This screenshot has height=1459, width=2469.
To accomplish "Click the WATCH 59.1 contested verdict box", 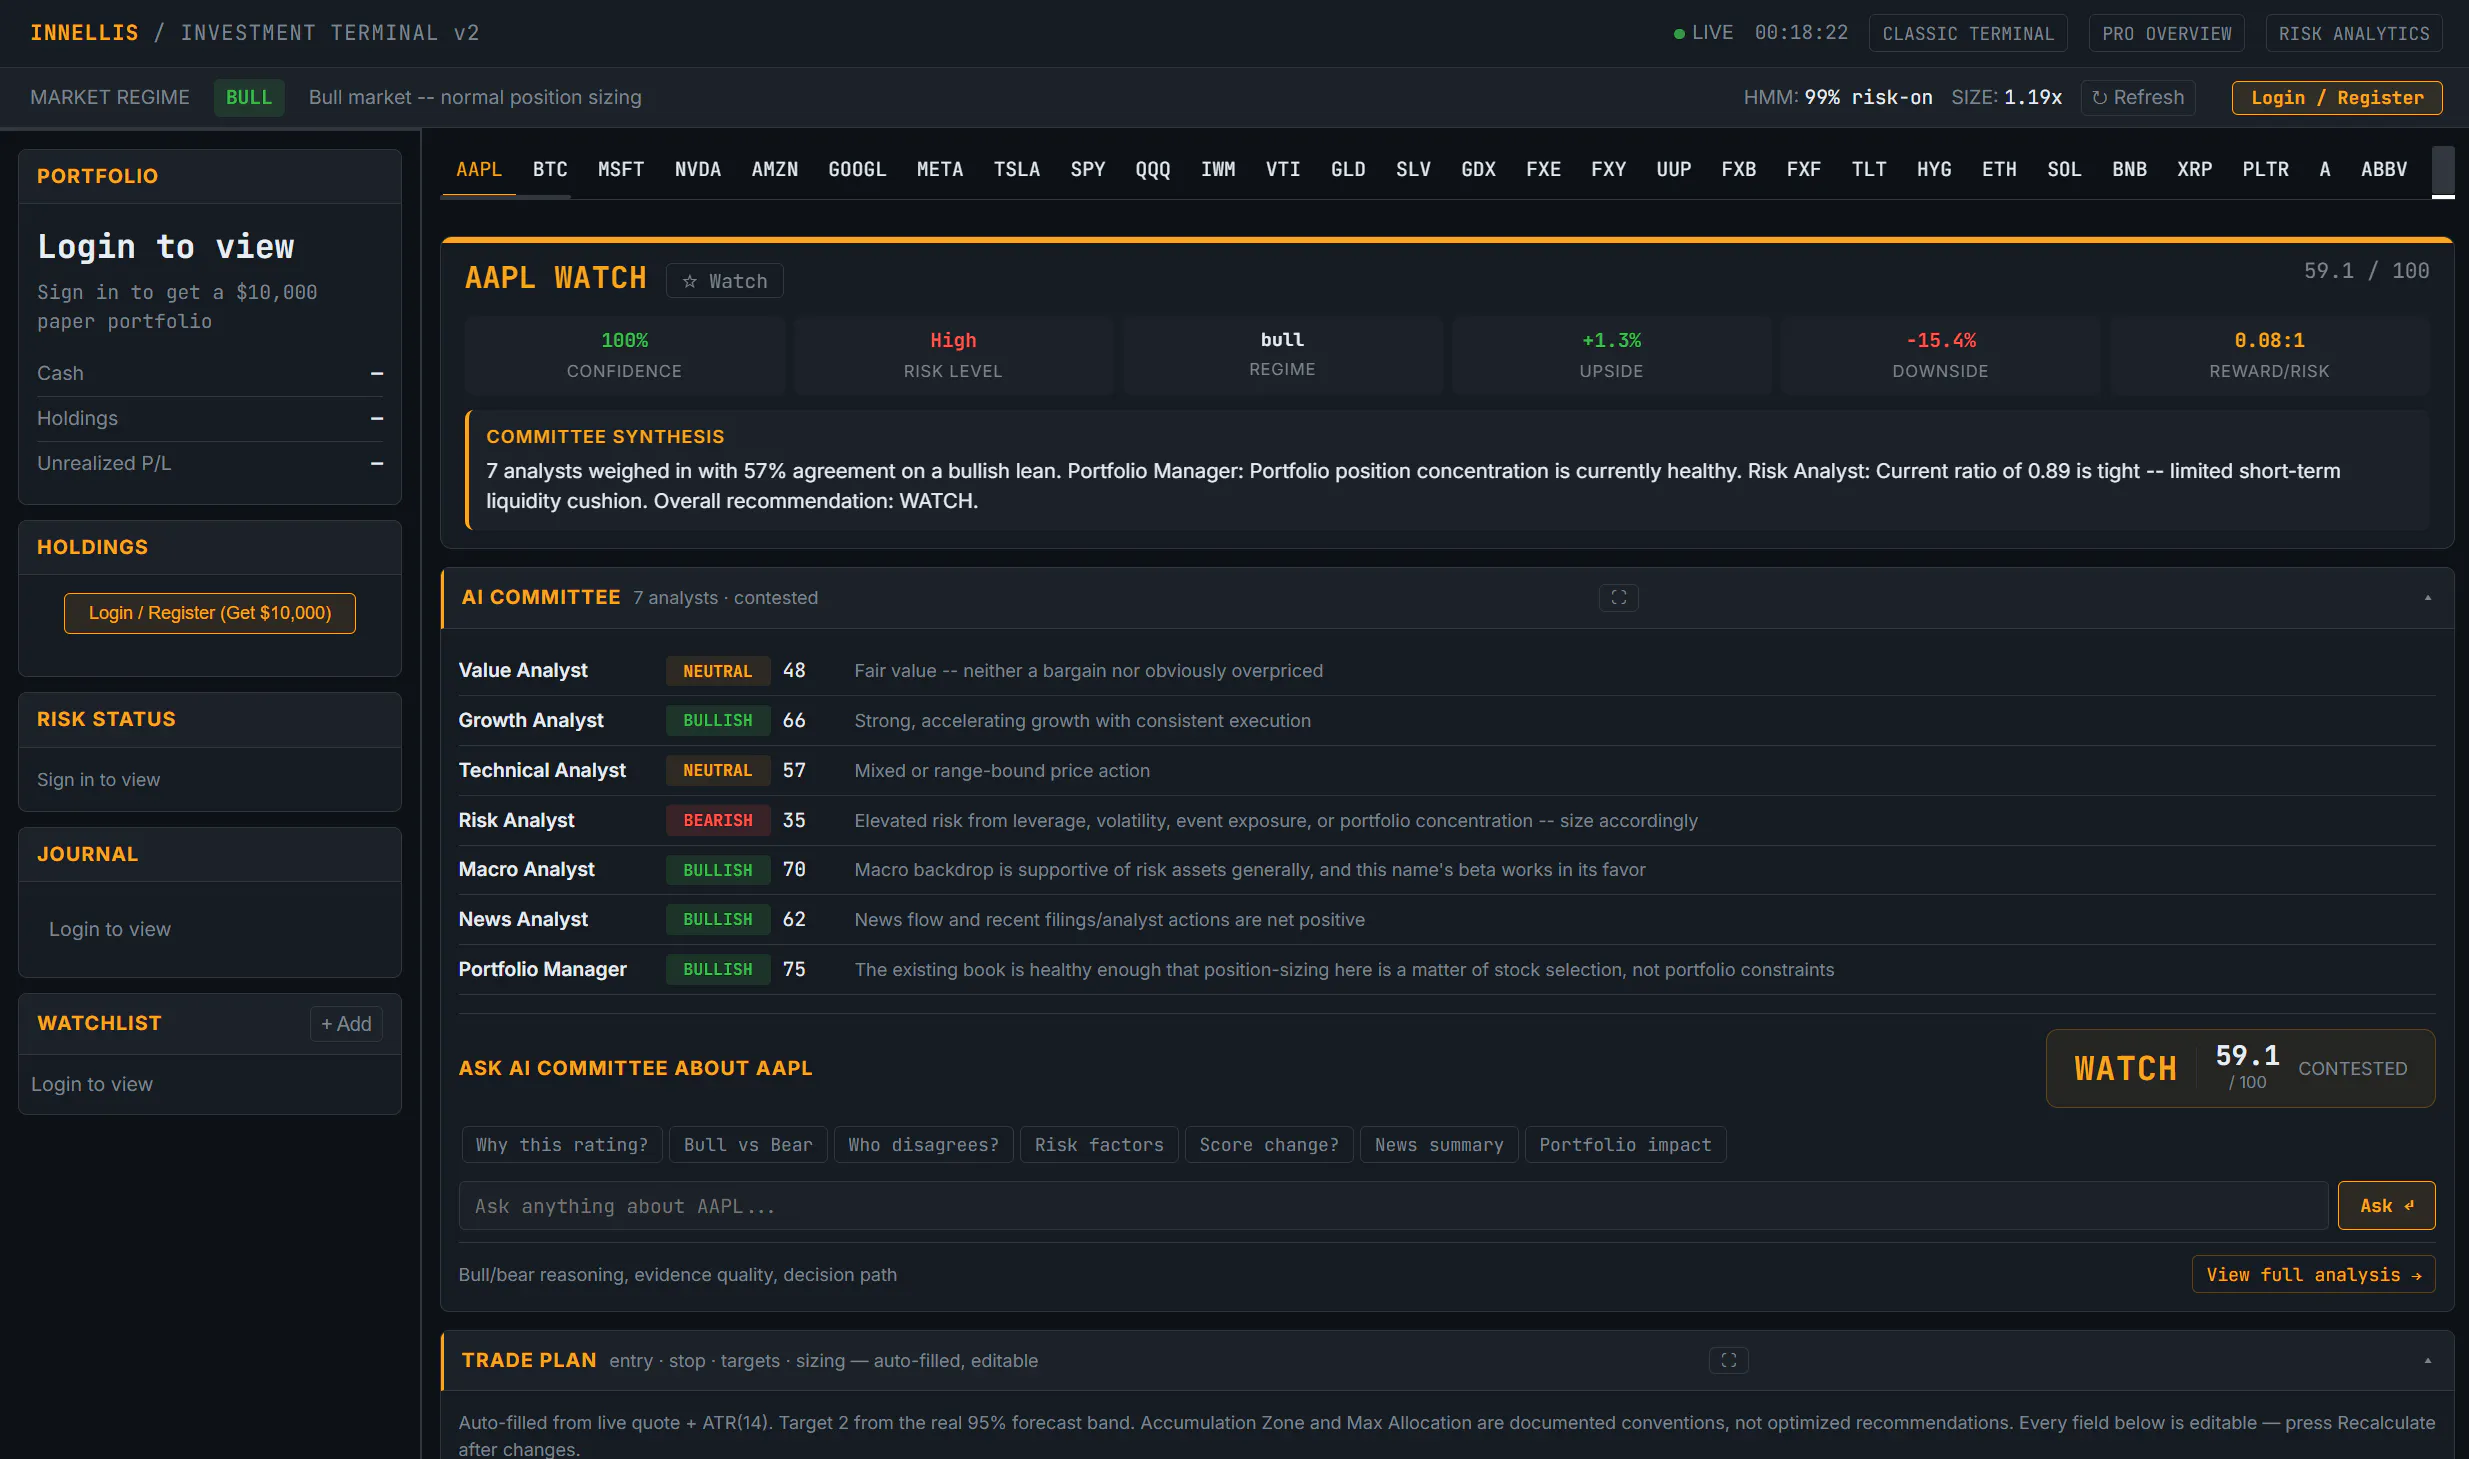I will pyautogui.click(x=2240, y=1069).
